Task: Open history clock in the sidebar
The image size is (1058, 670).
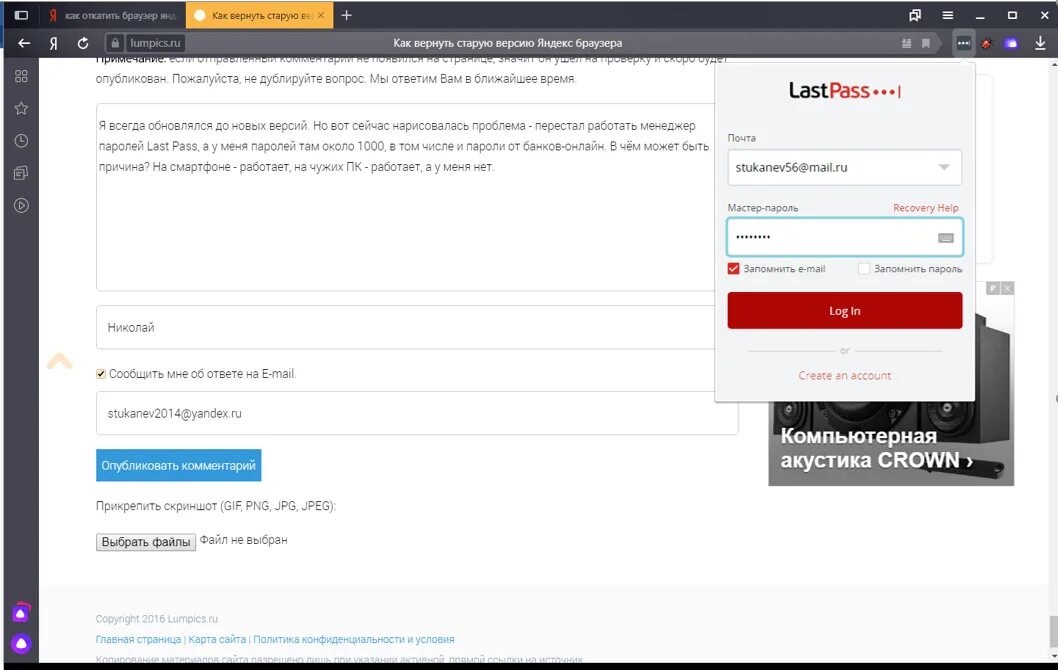Action: pyautogui.click(x=21, y=141)
